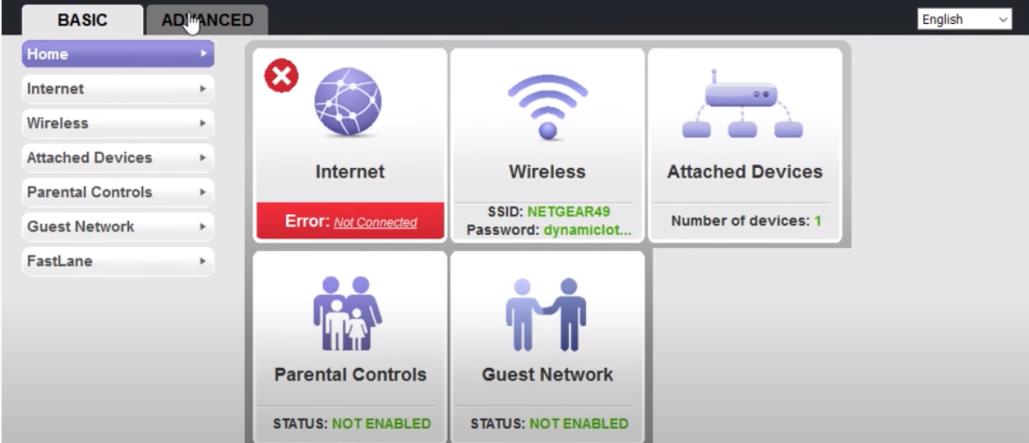The image size is (1029, 443).
Task: Expand the Internet sidebar menu arrow
Action: (x=203, y=89)
